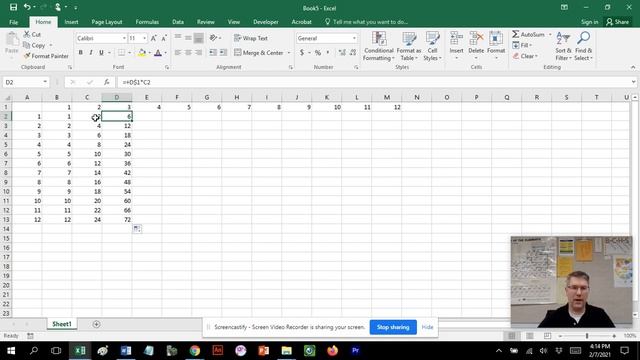This screenshot has height=360, width=640.
Task: Toggle Merge & Center
Action: [259, 53]
